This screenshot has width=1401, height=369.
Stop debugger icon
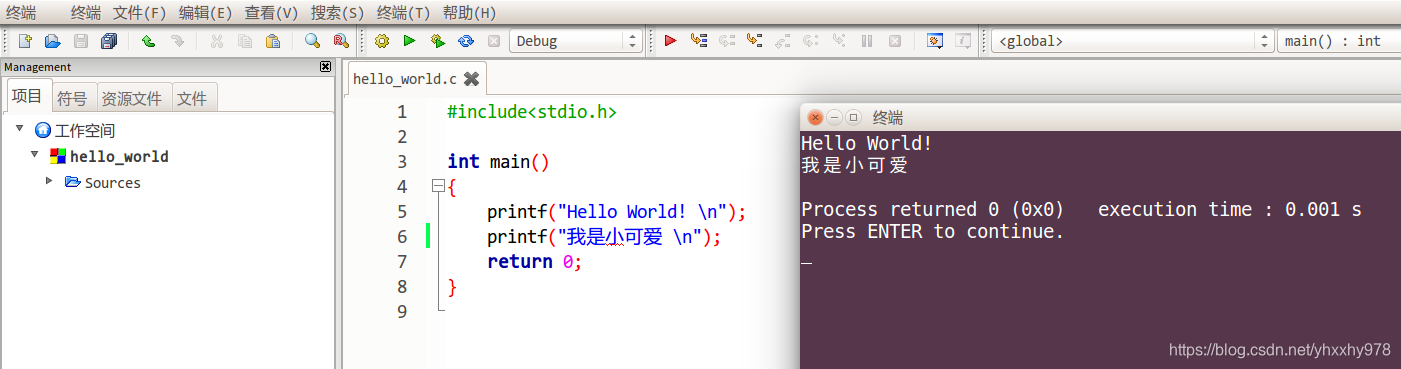click(x=895, y=41)
